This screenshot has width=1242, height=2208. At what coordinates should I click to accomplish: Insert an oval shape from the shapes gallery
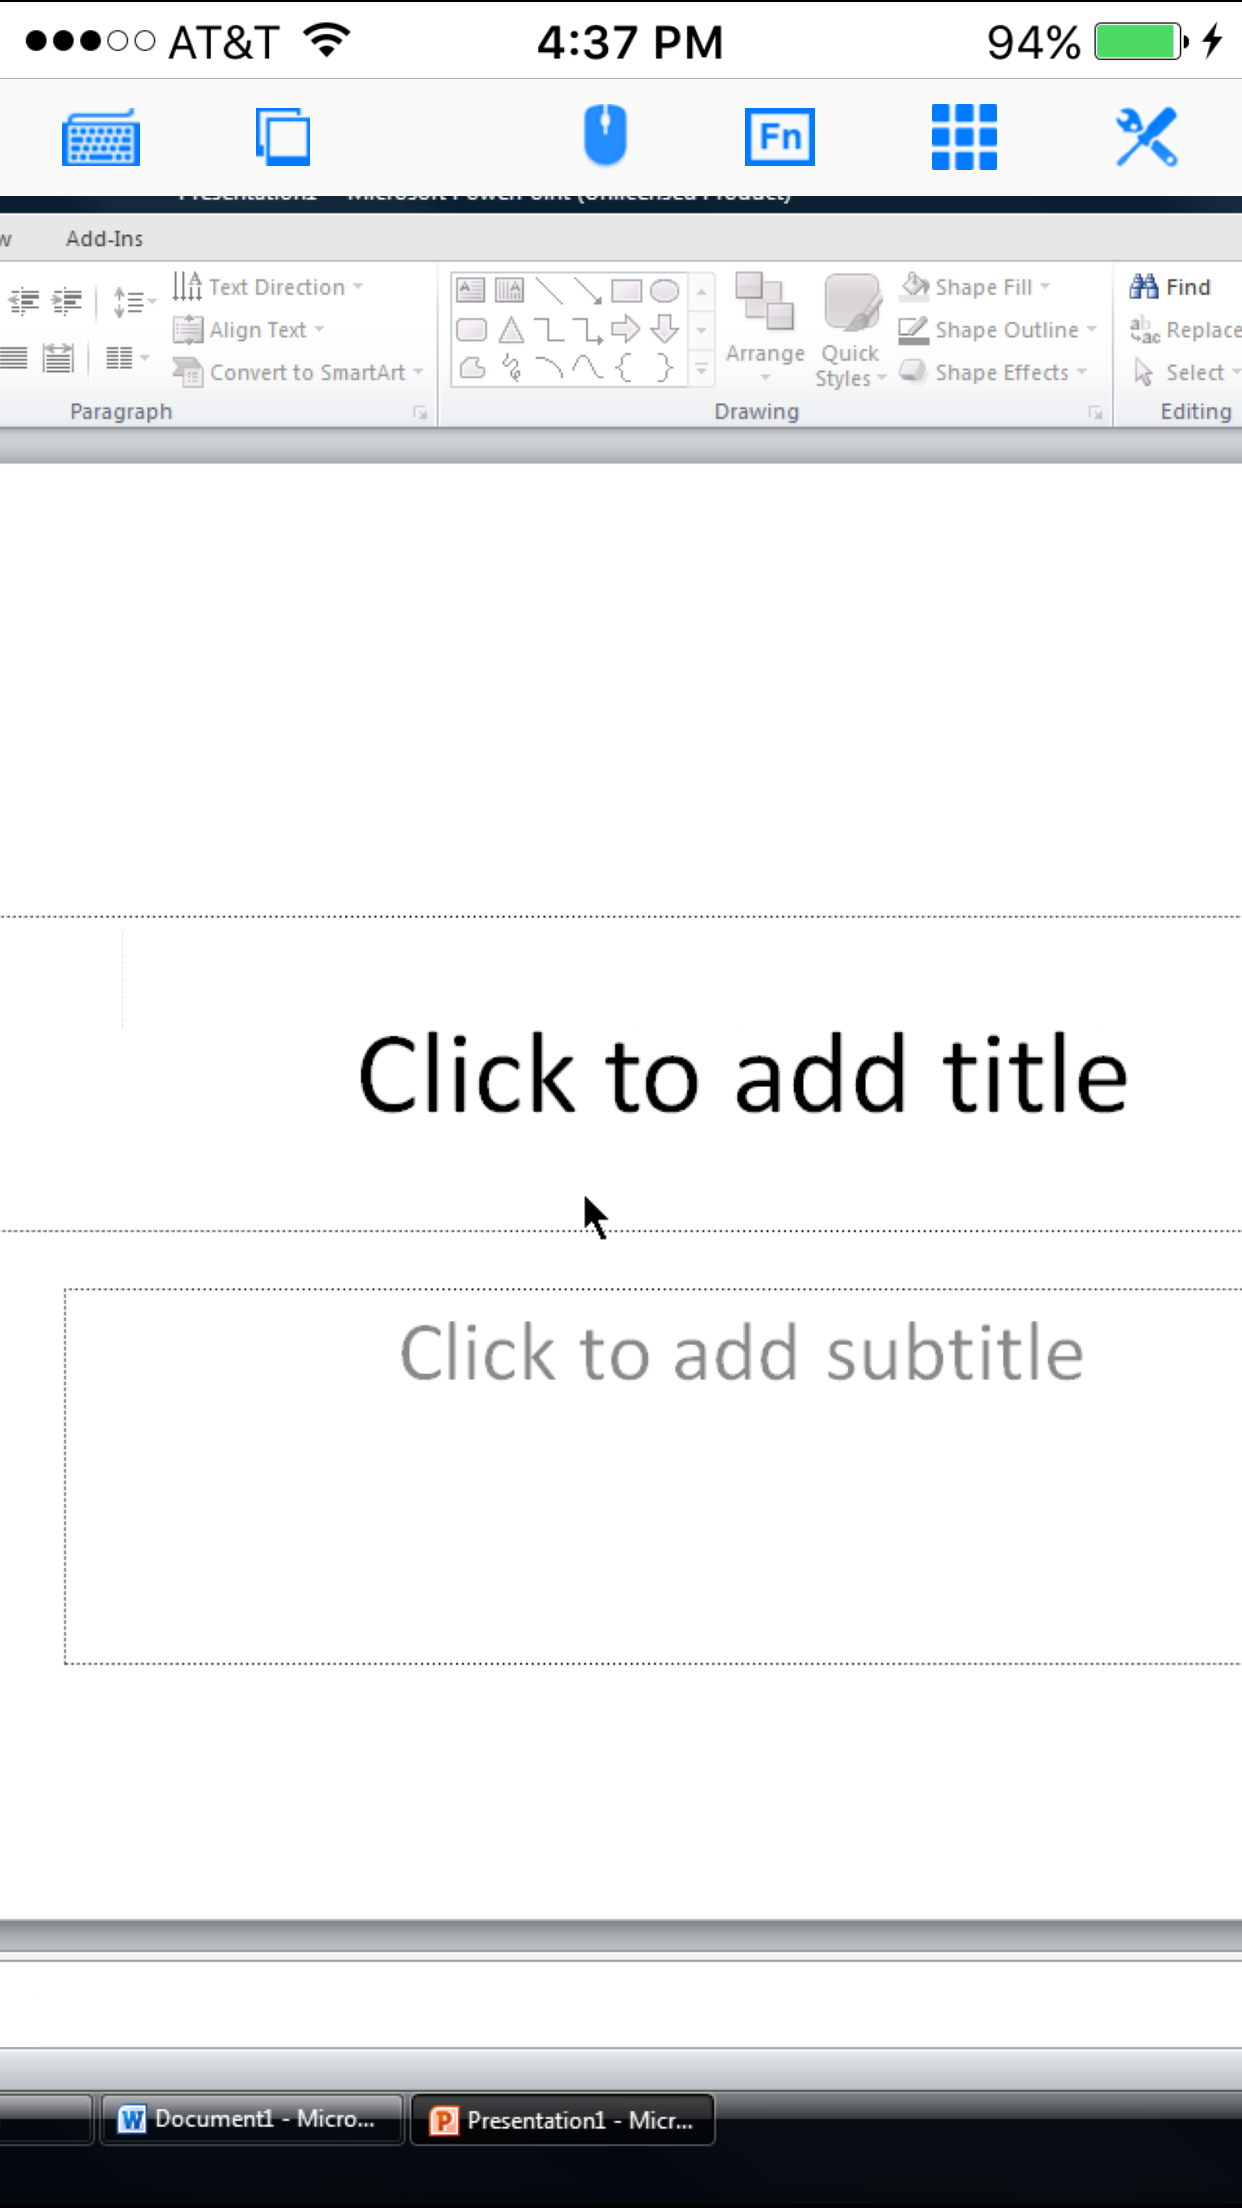pos(663,290)
